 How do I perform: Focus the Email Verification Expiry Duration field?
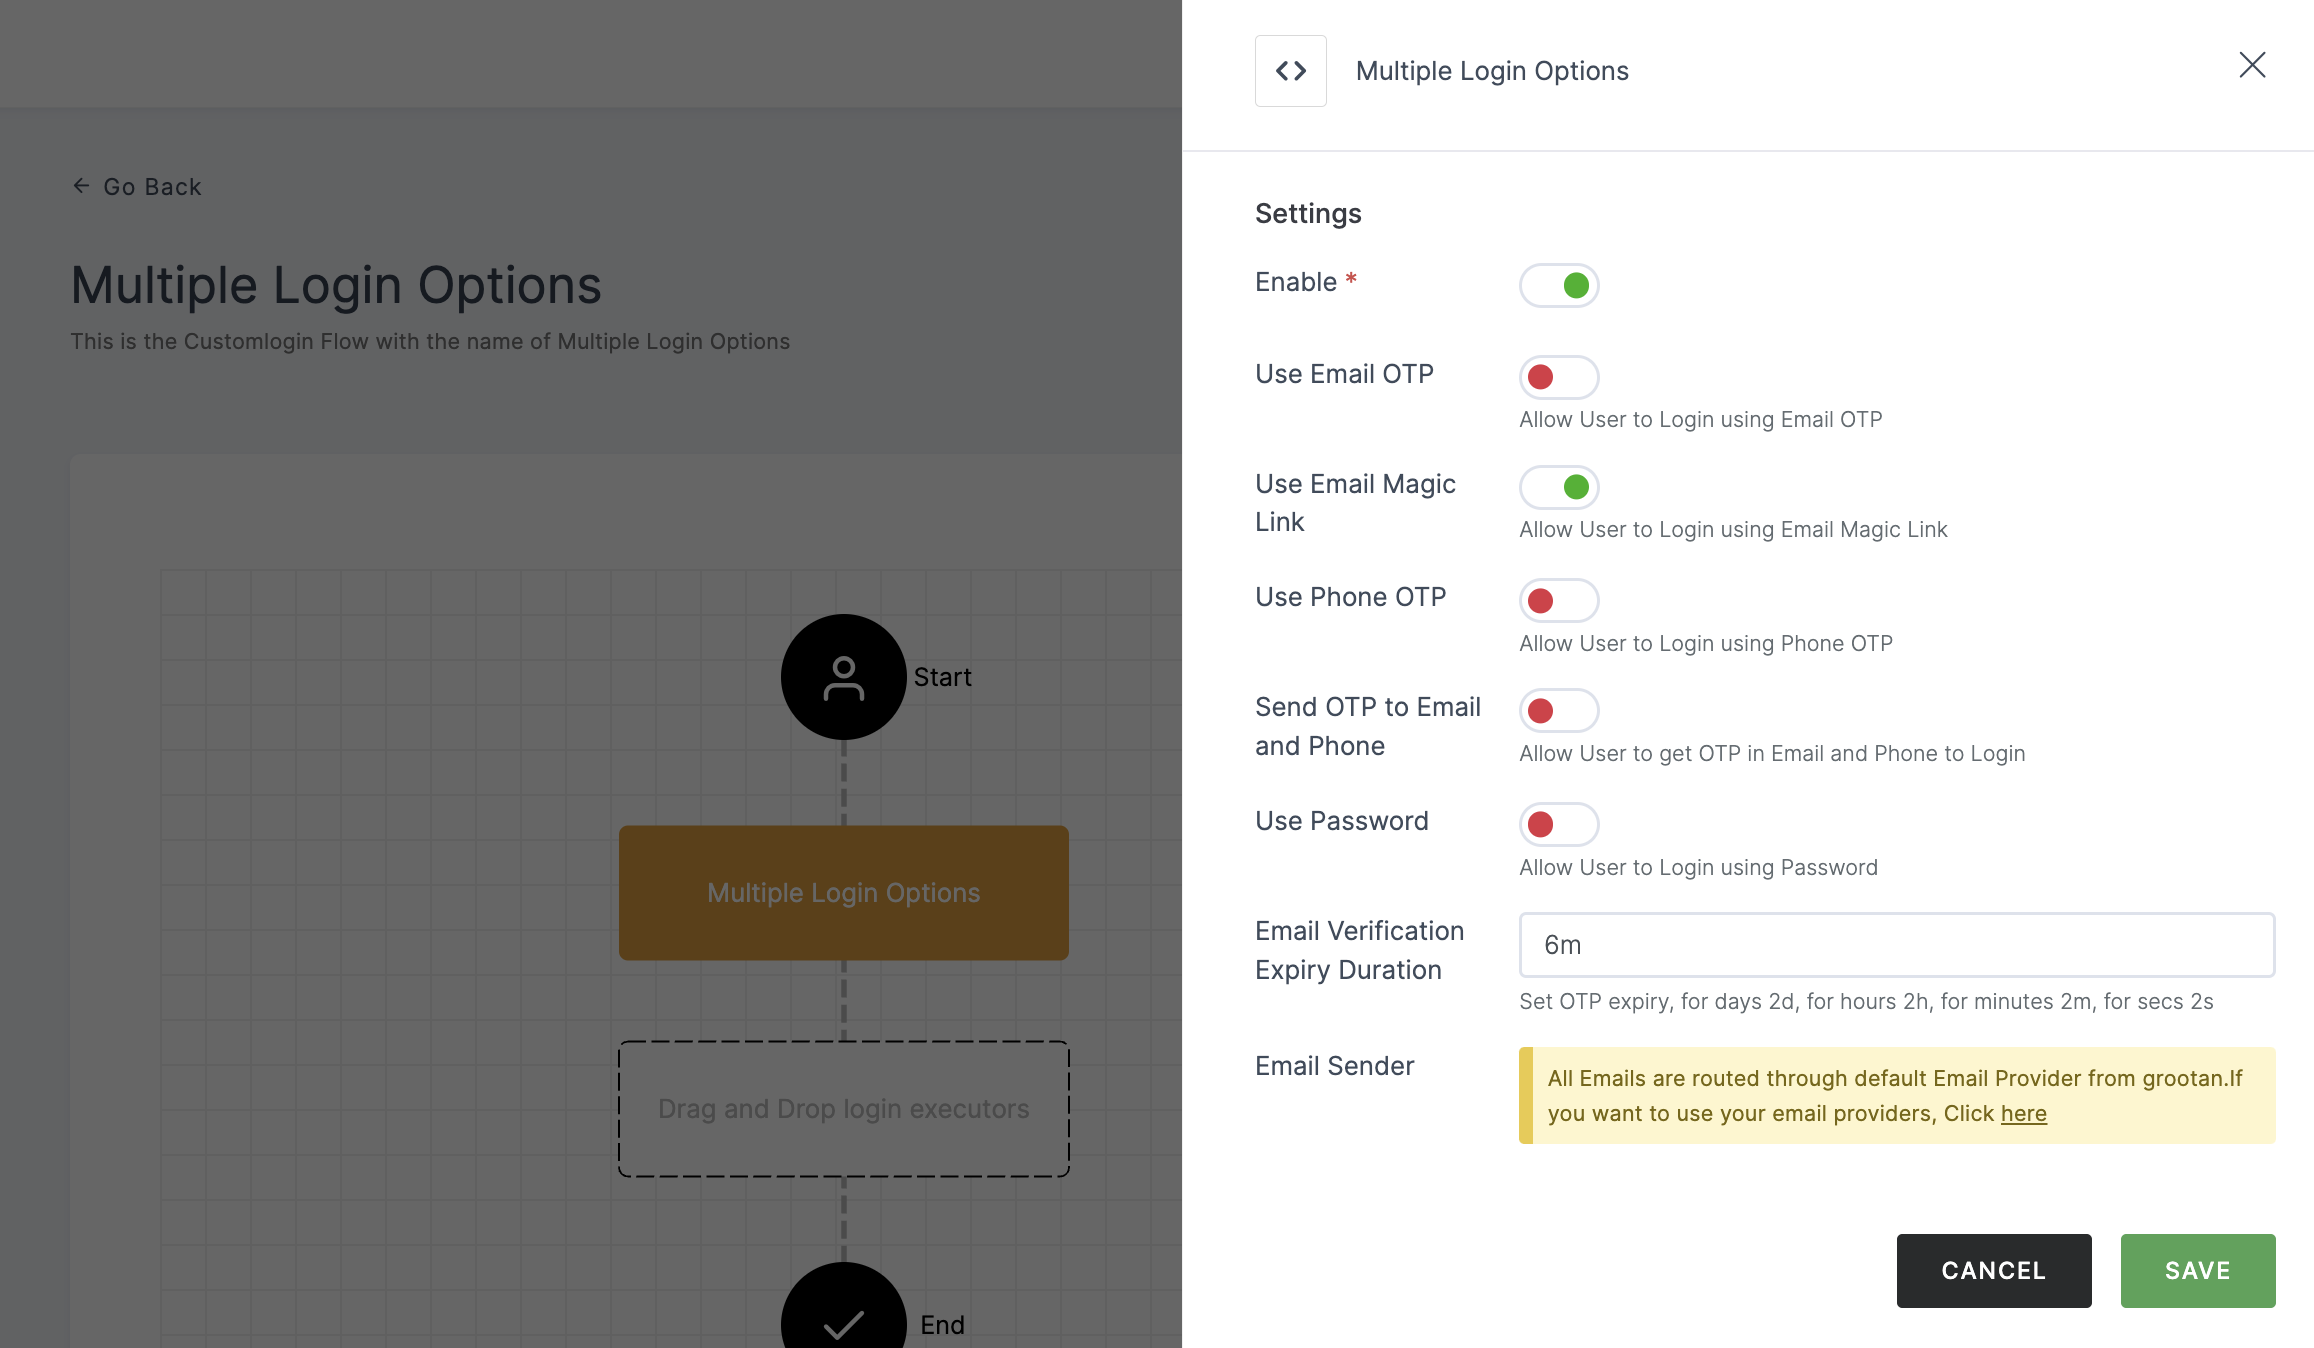tap(1897, 945)
